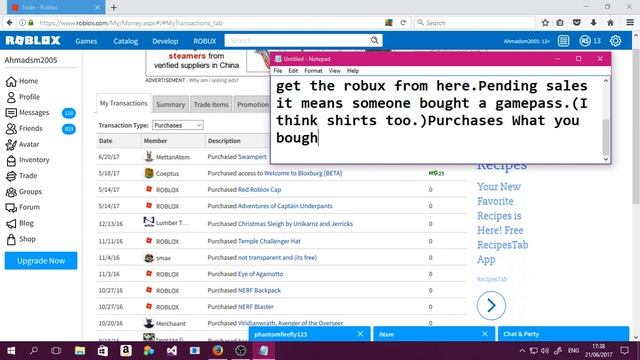Open the Blog sidebar icon
The height and width of the screenshot is (360, 640).
(11, 223)
